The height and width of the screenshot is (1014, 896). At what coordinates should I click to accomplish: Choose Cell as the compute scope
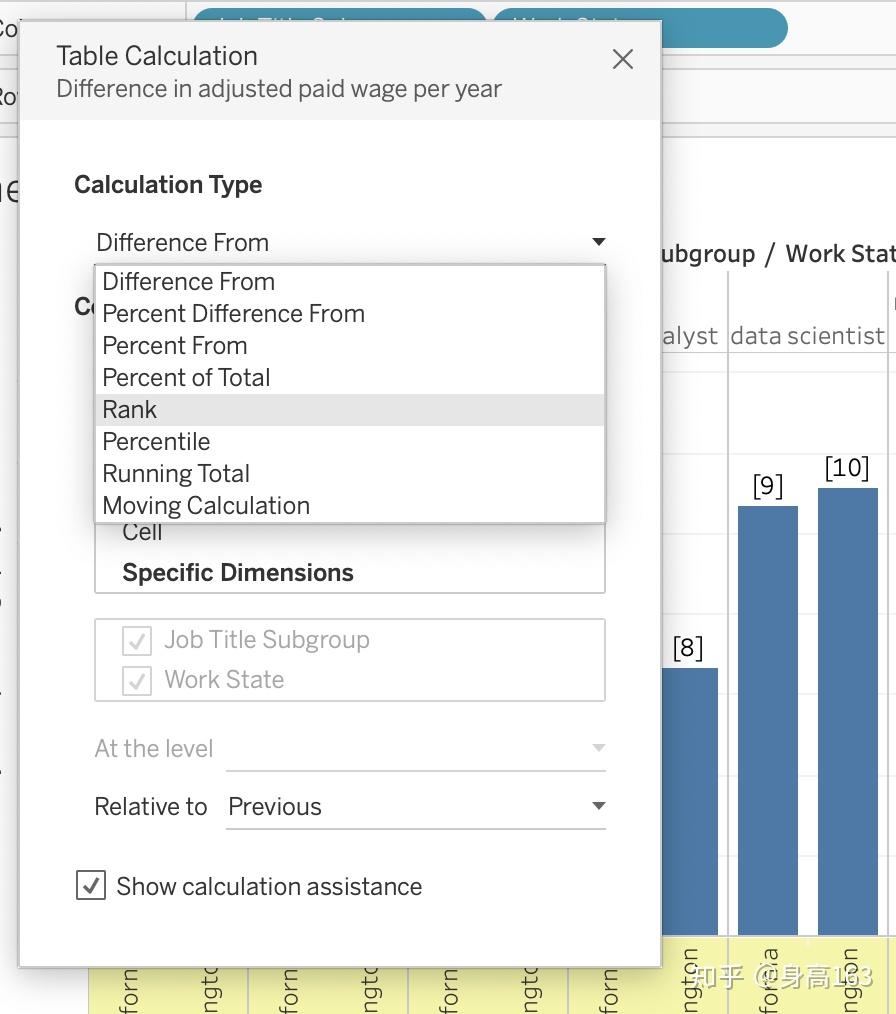142,531
